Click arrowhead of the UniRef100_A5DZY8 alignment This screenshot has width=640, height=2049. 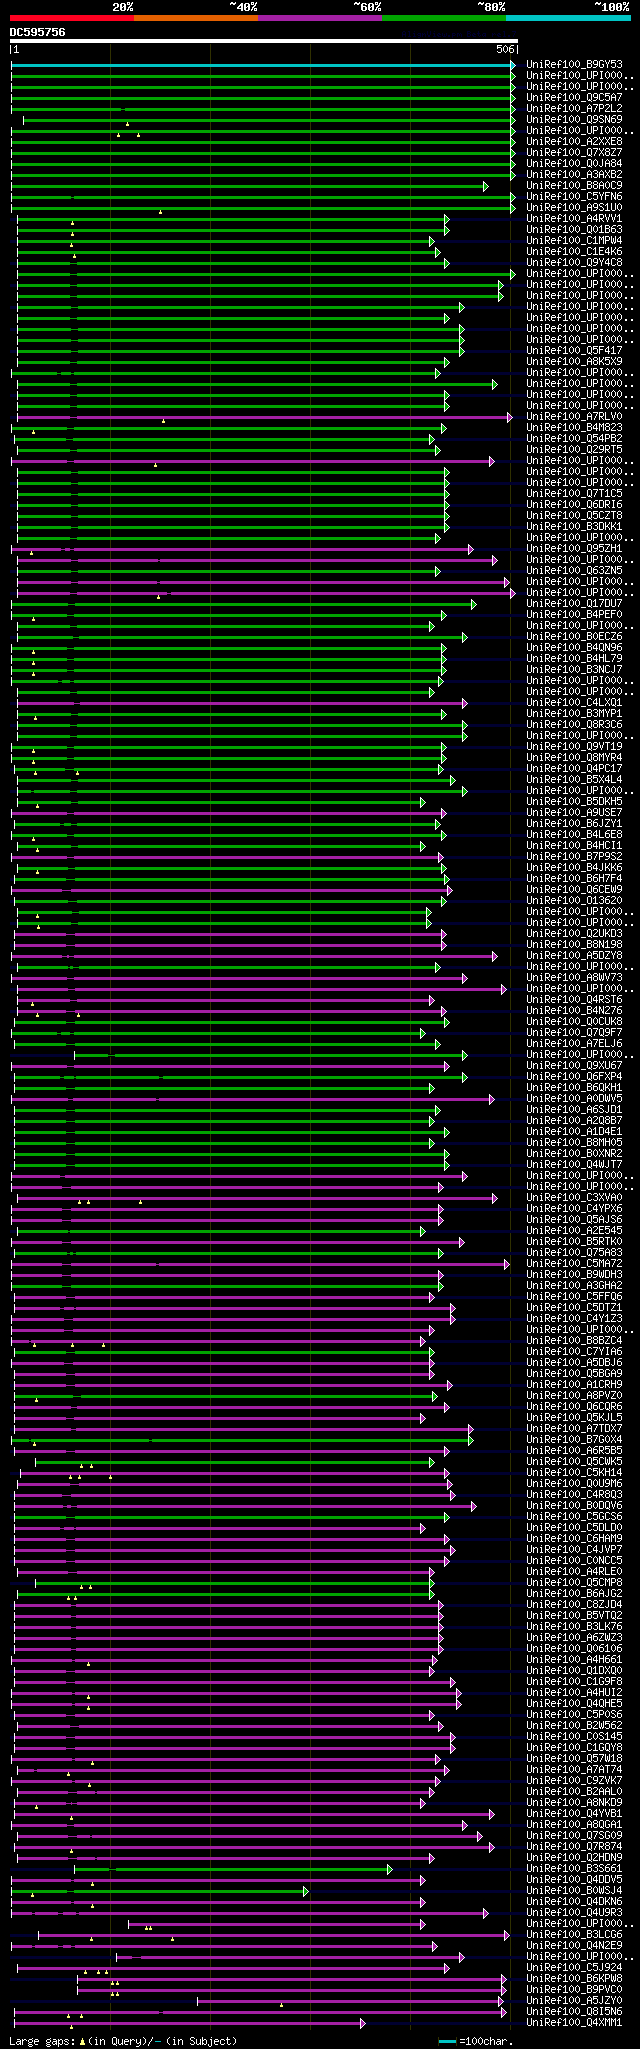pyautogui.click(x=494, y=956)
